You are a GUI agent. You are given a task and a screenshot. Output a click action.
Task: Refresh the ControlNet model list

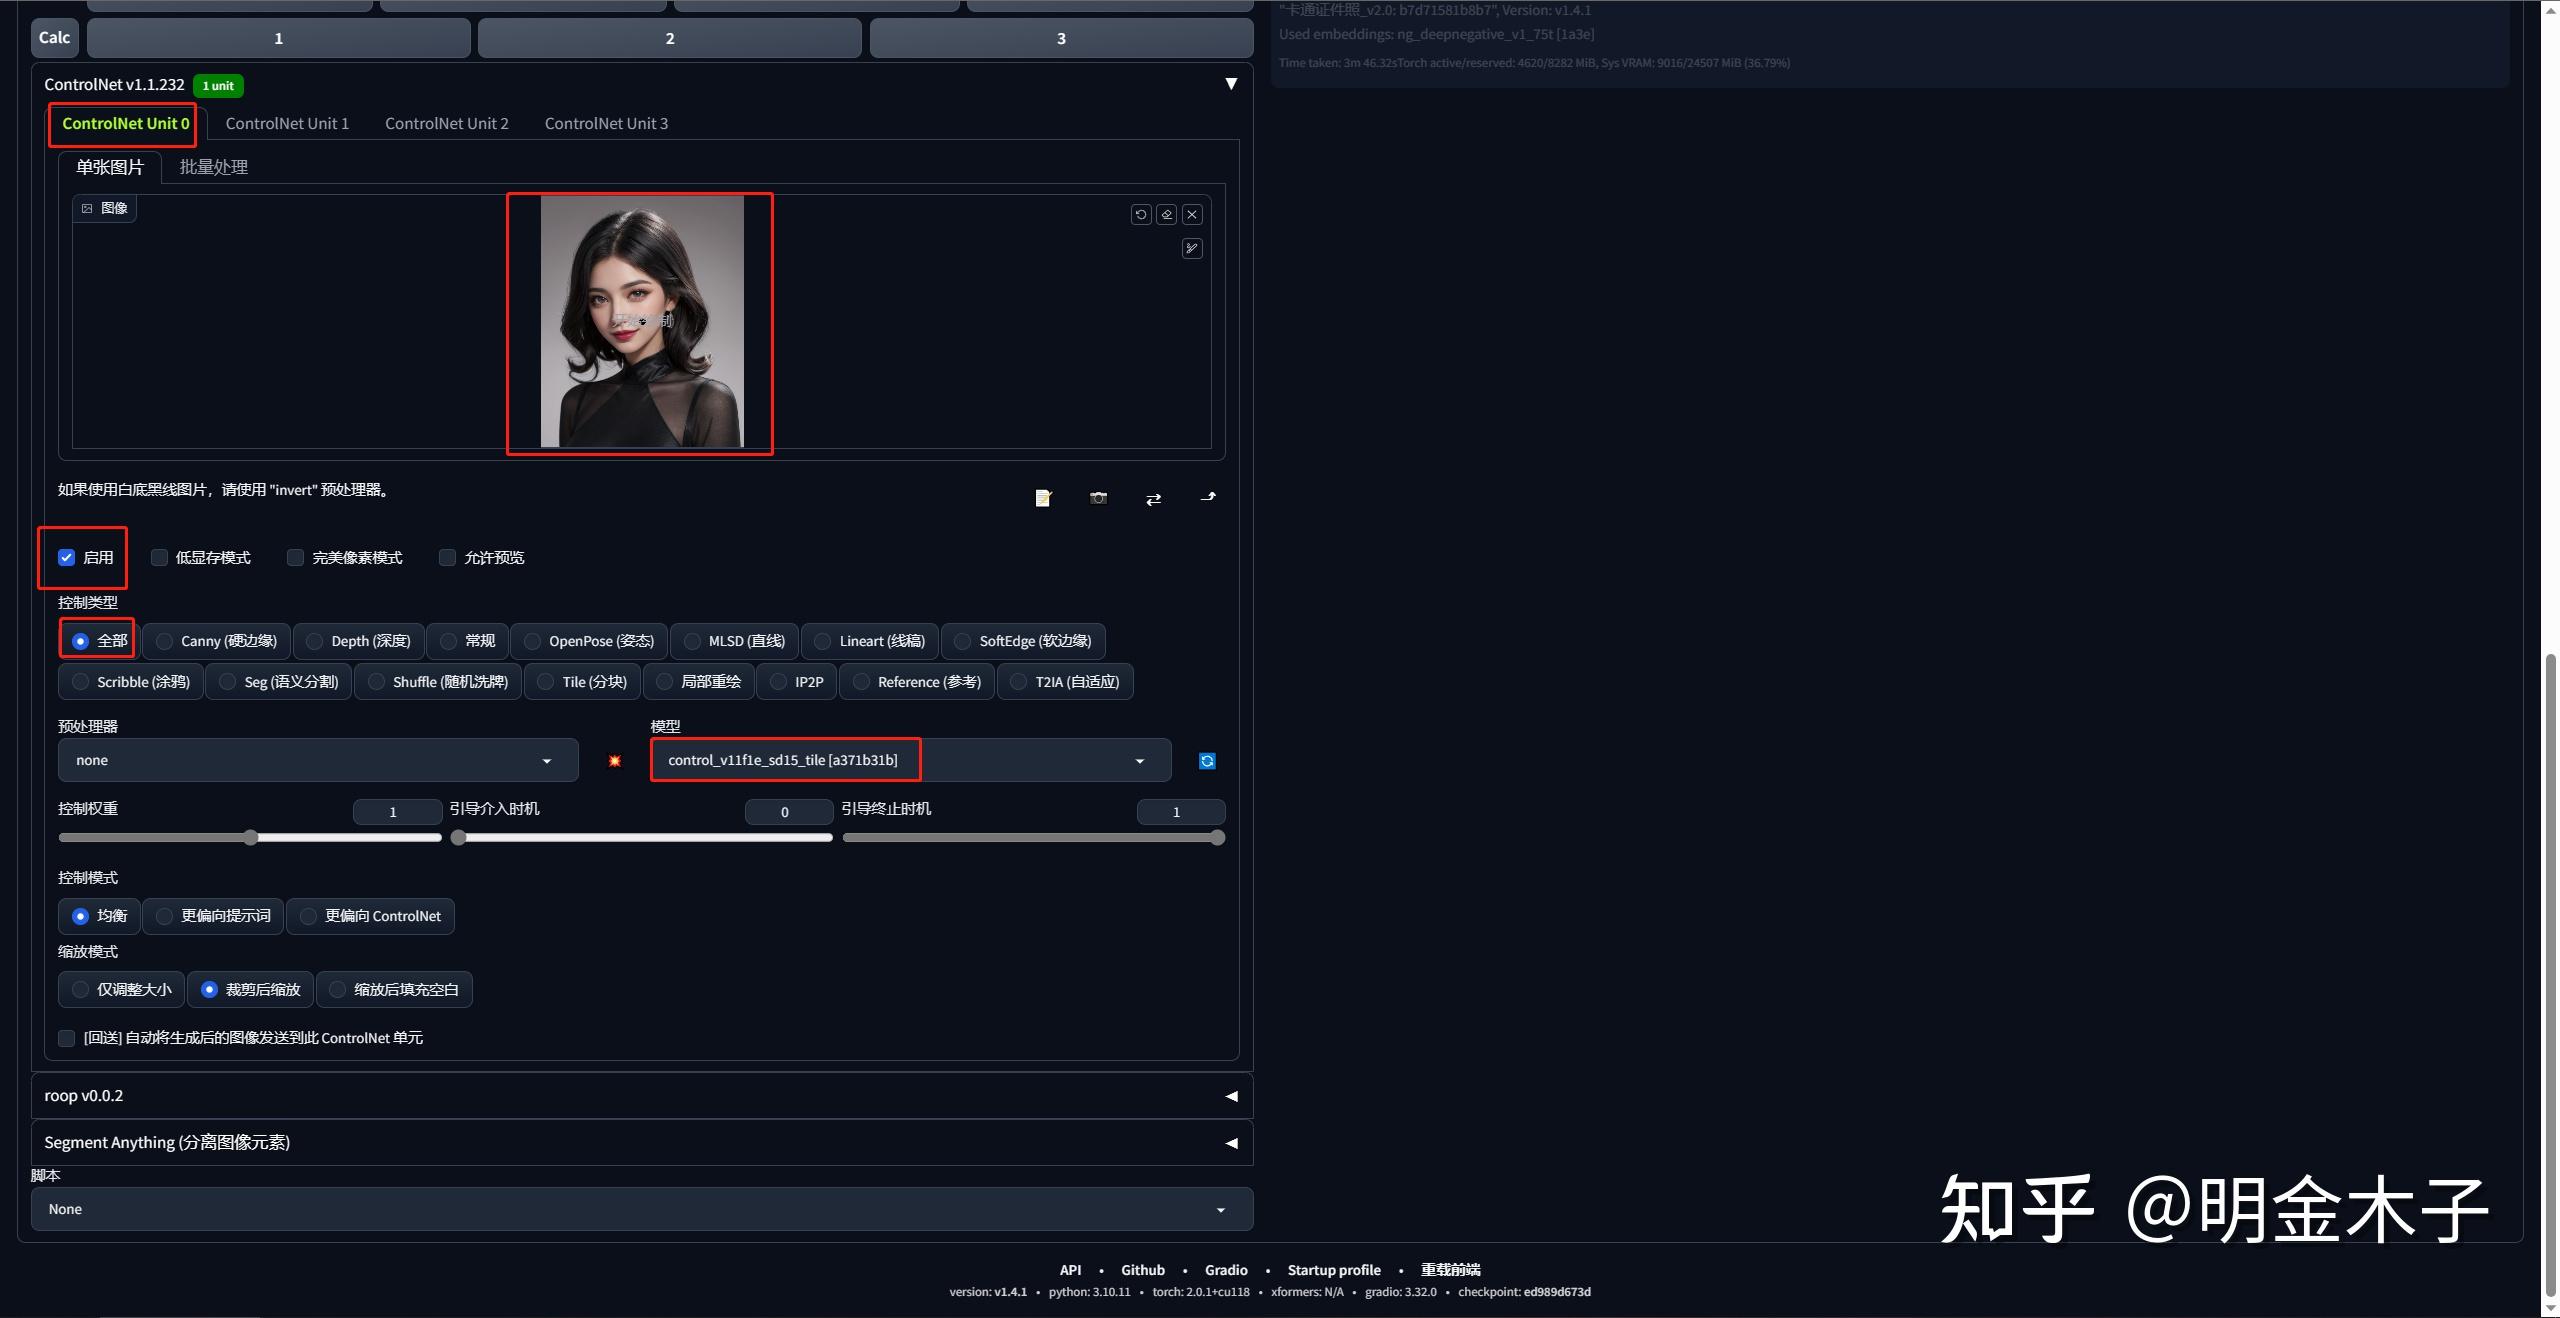[1207, 761]
